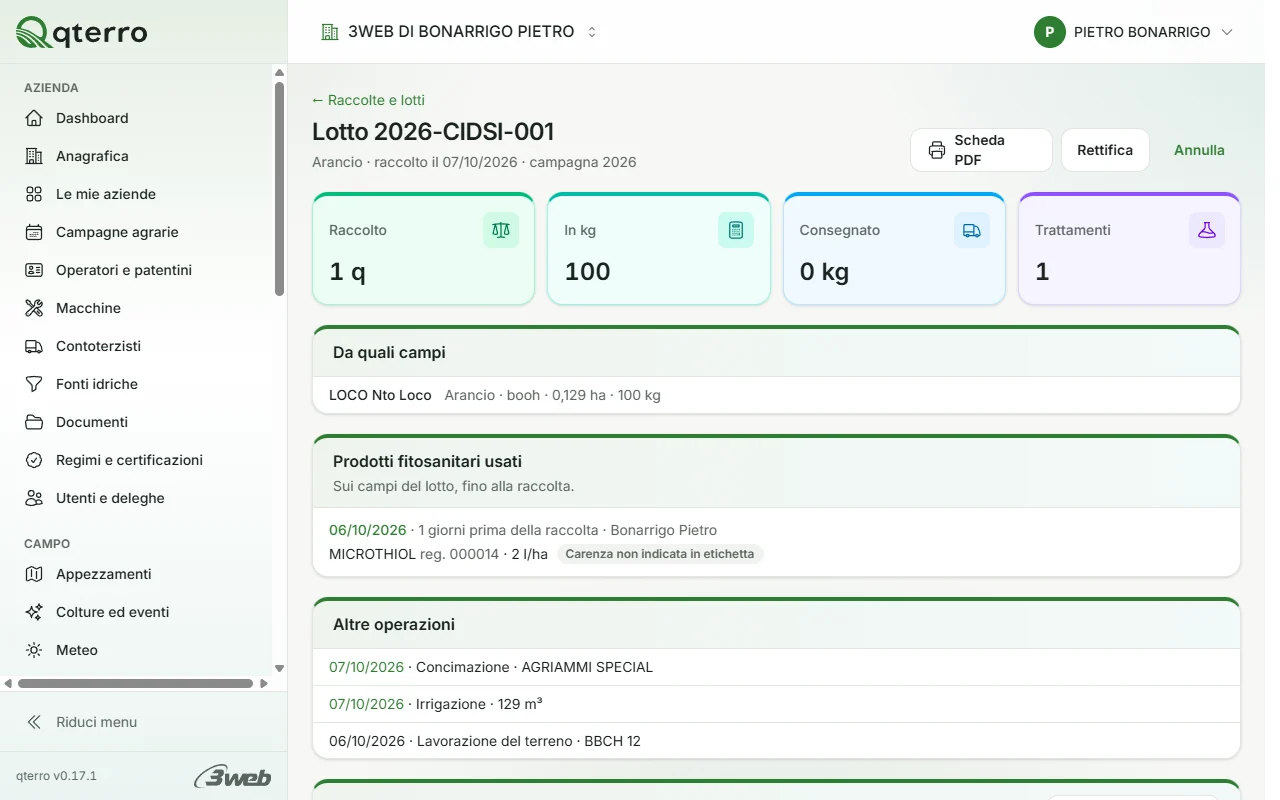The width and height of the screenshot is (1280, 800).
Task: Click the calculator icon on In kg card
Action: [x=736, y=230]
